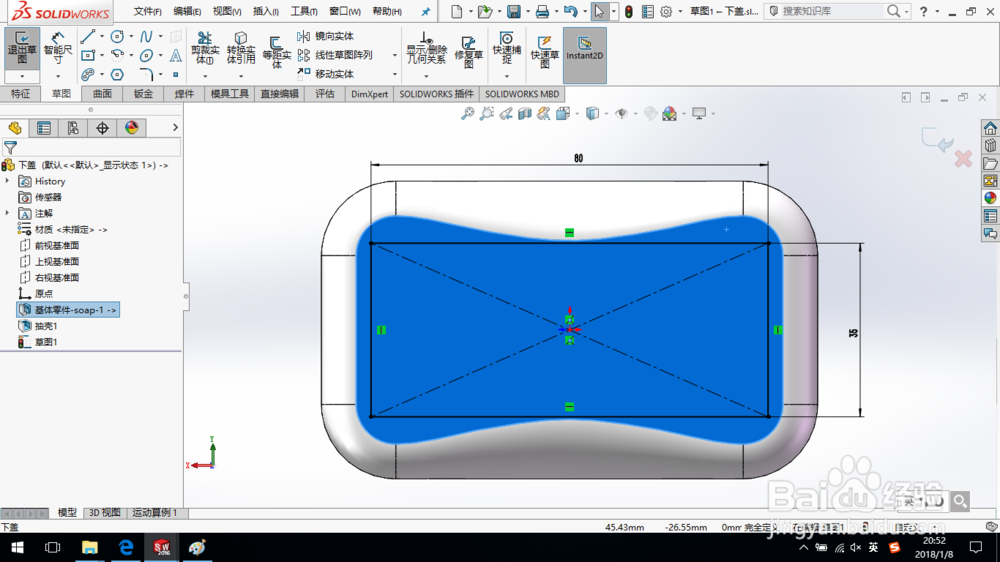Screen dimensions: 1000x562
Task: Open the dropdown under Exit Sketch button
Action: click(x=22, y=77)
